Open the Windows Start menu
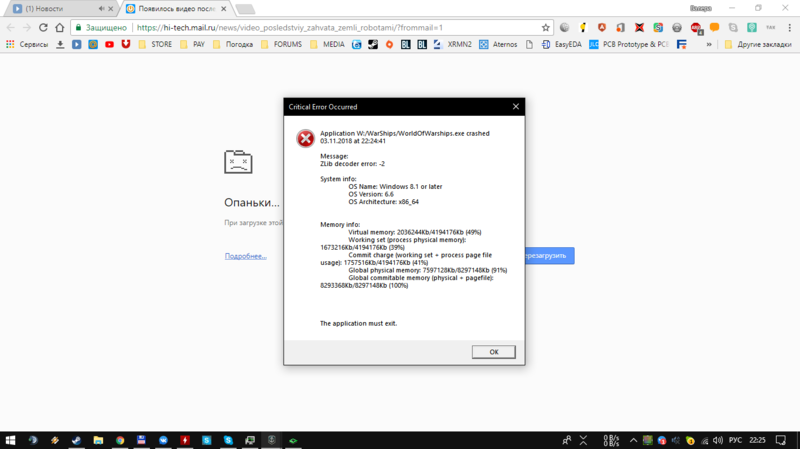Viewport: 800px width, 449px height. click(10, 440)
